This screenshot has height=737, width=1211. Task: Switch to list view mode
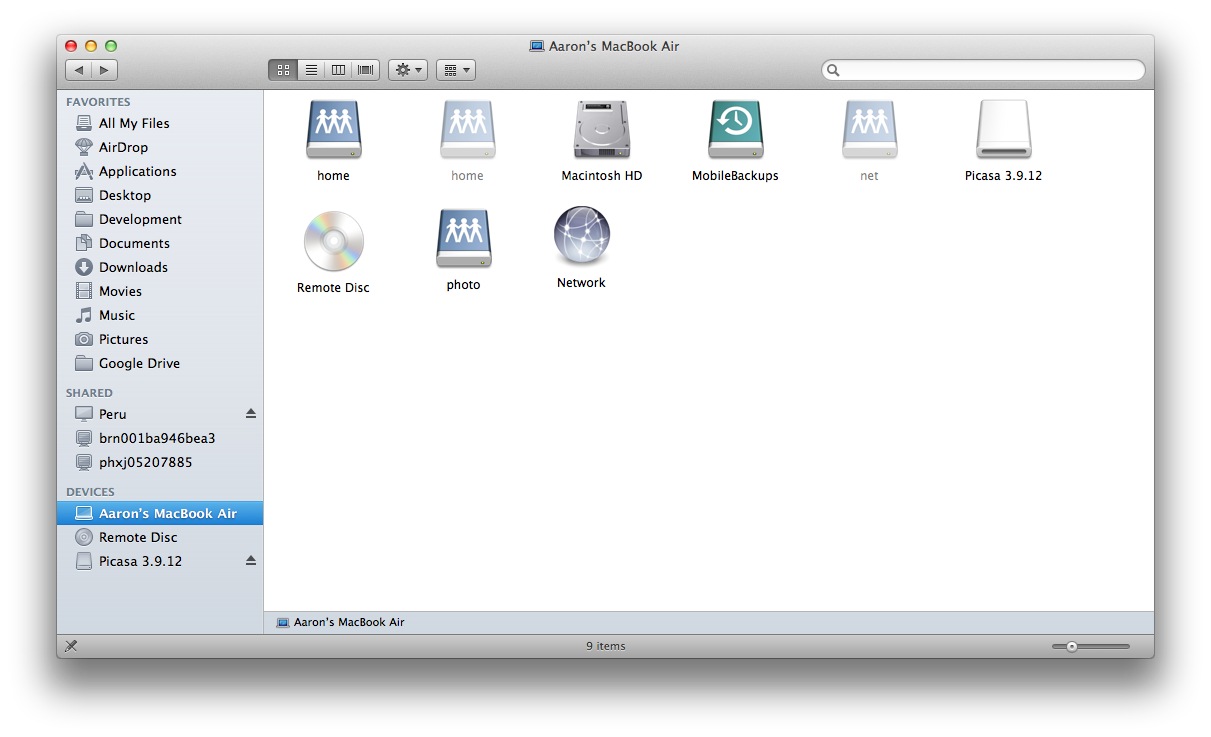tap(311, 70)
